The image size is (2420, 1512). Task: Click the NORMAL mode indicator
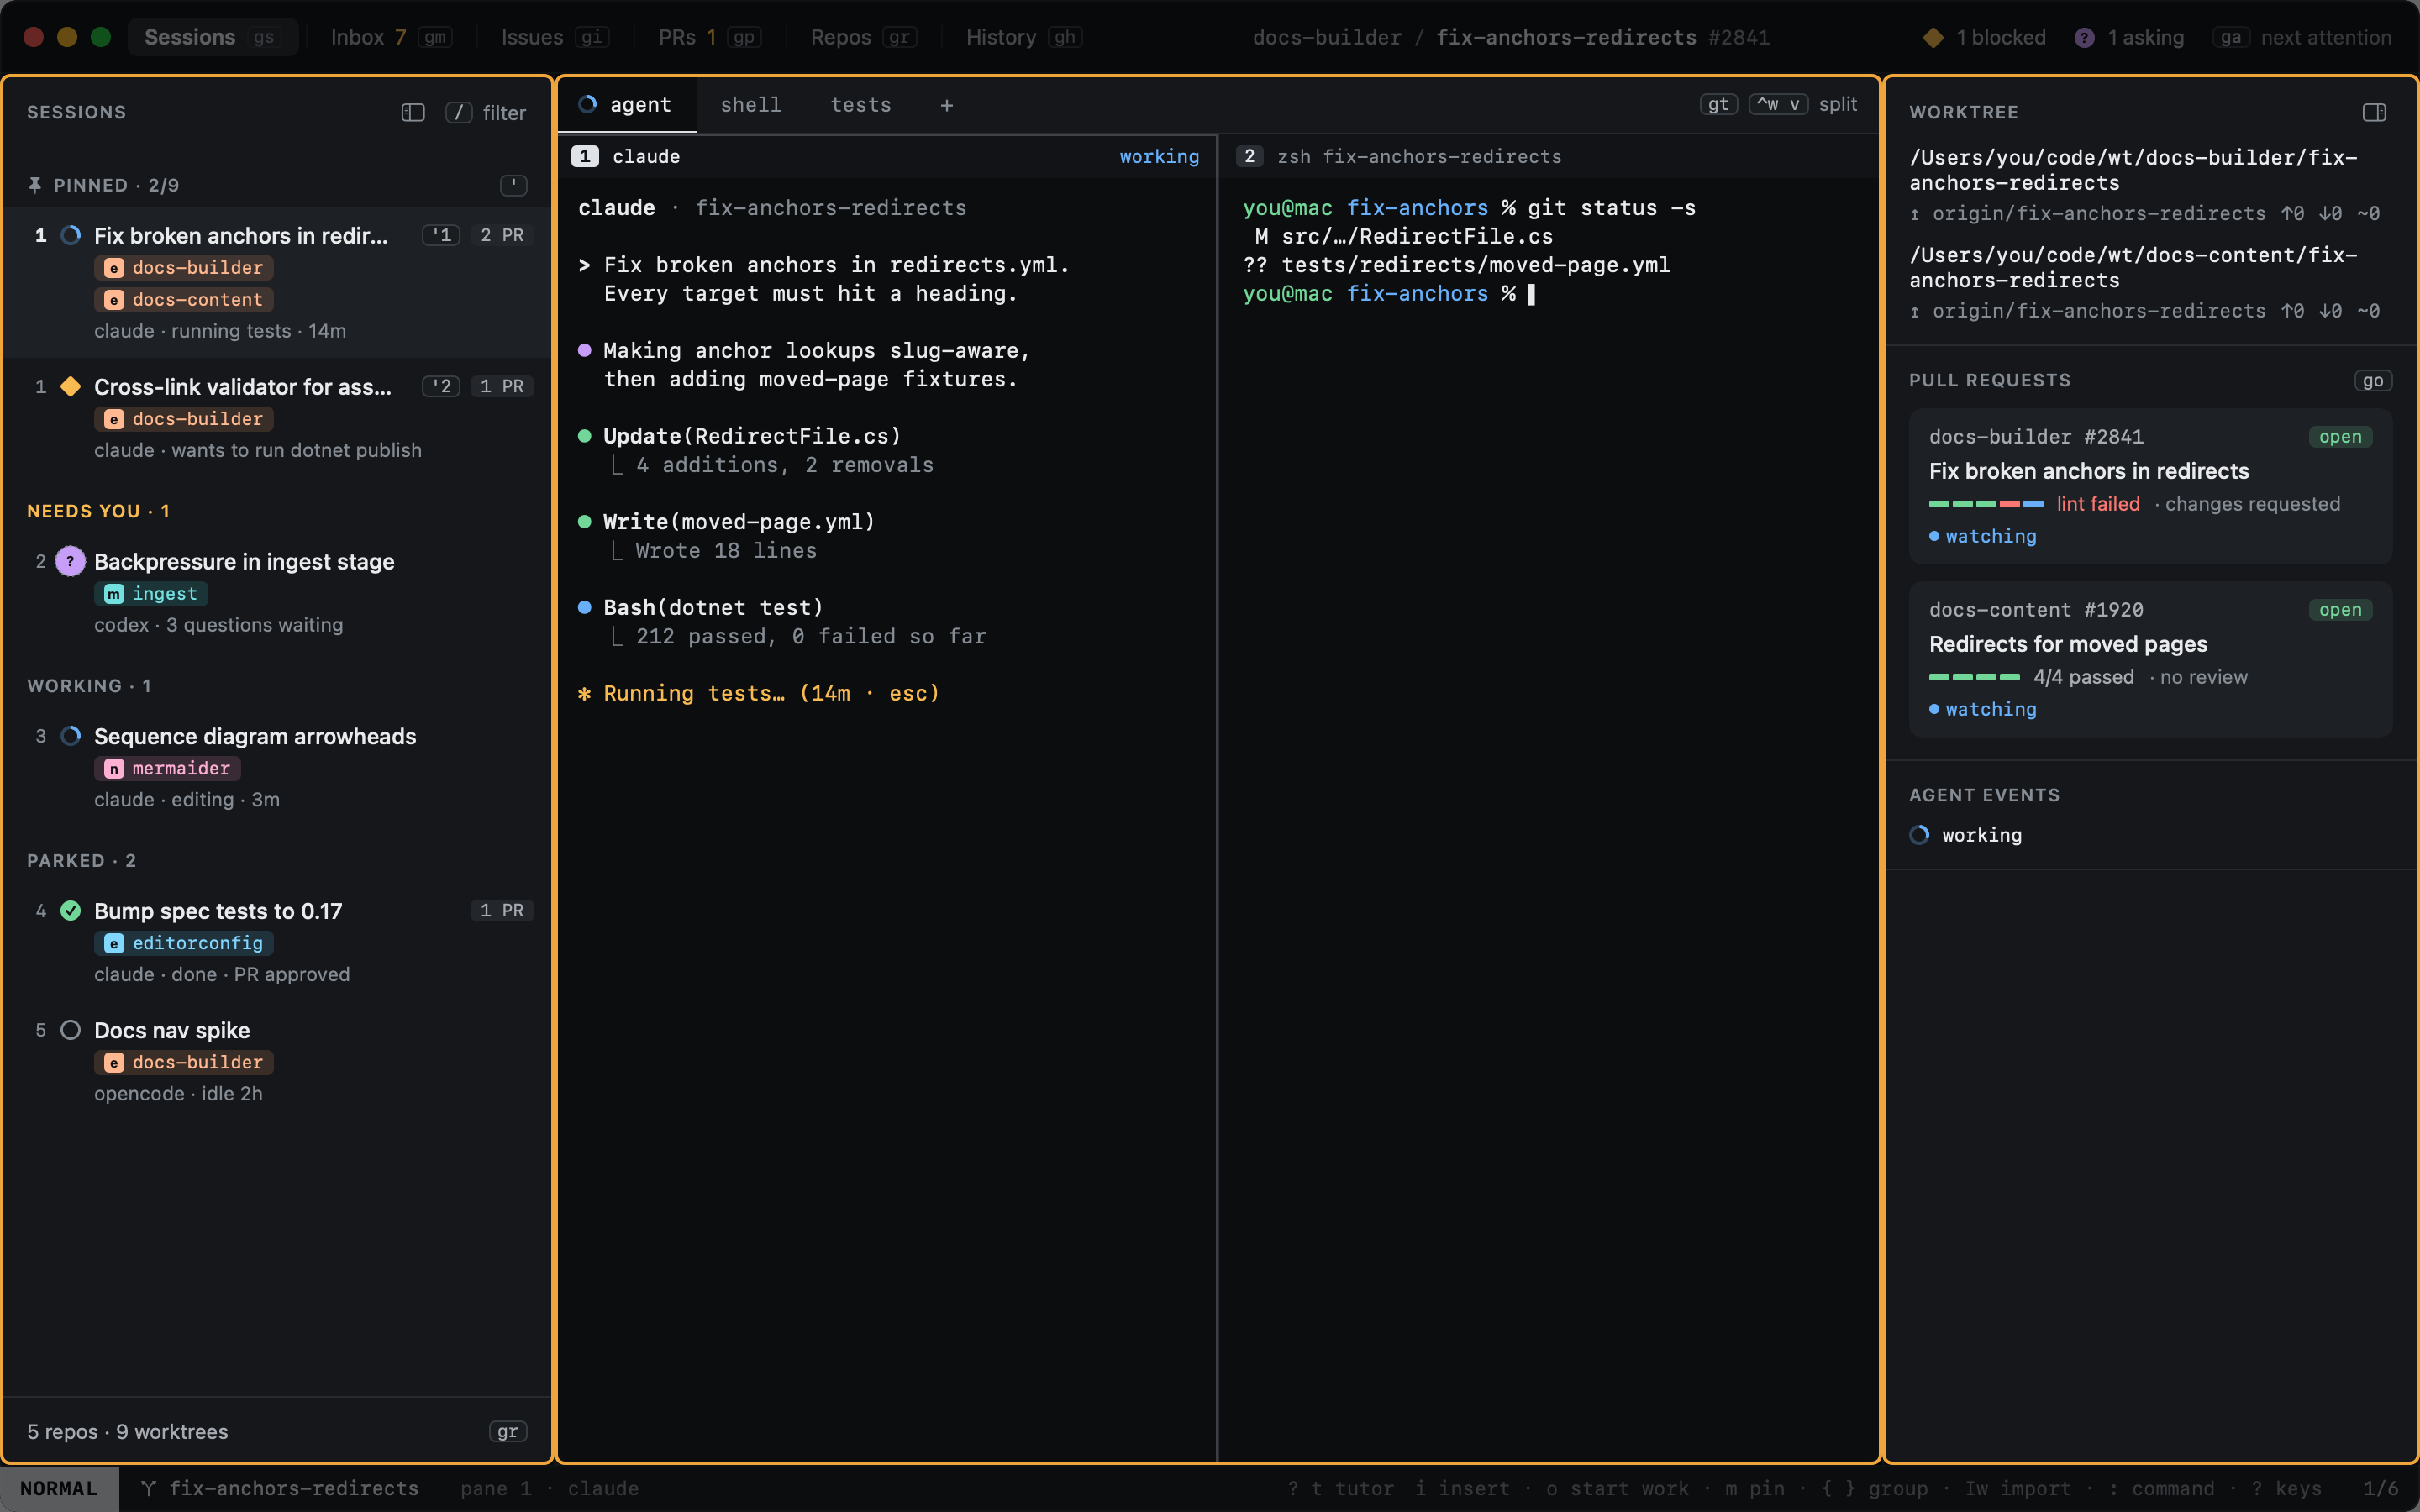[x=59, y=1488]
